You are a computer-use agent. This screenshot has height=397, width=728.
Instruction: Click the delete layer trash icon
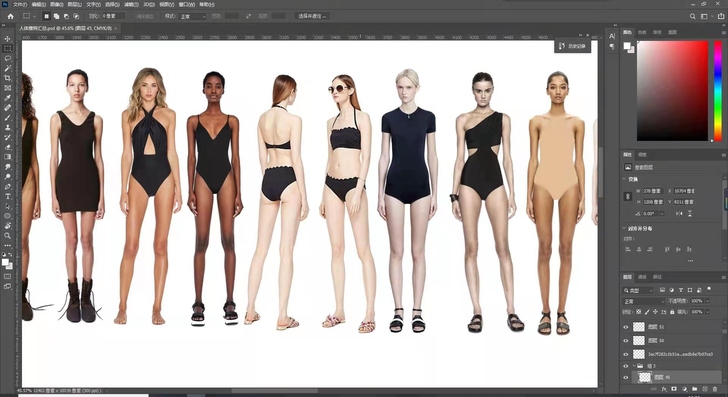point(715,389)
